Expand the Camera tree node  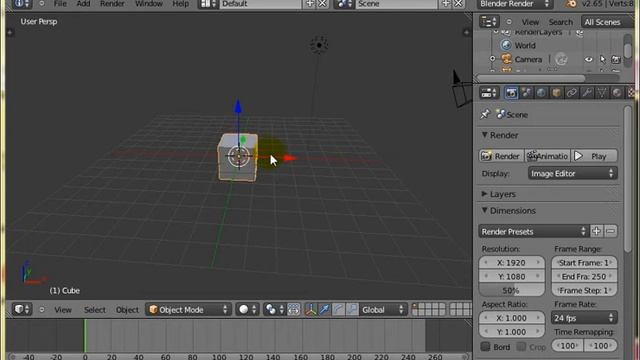click(x=493, y=59)
